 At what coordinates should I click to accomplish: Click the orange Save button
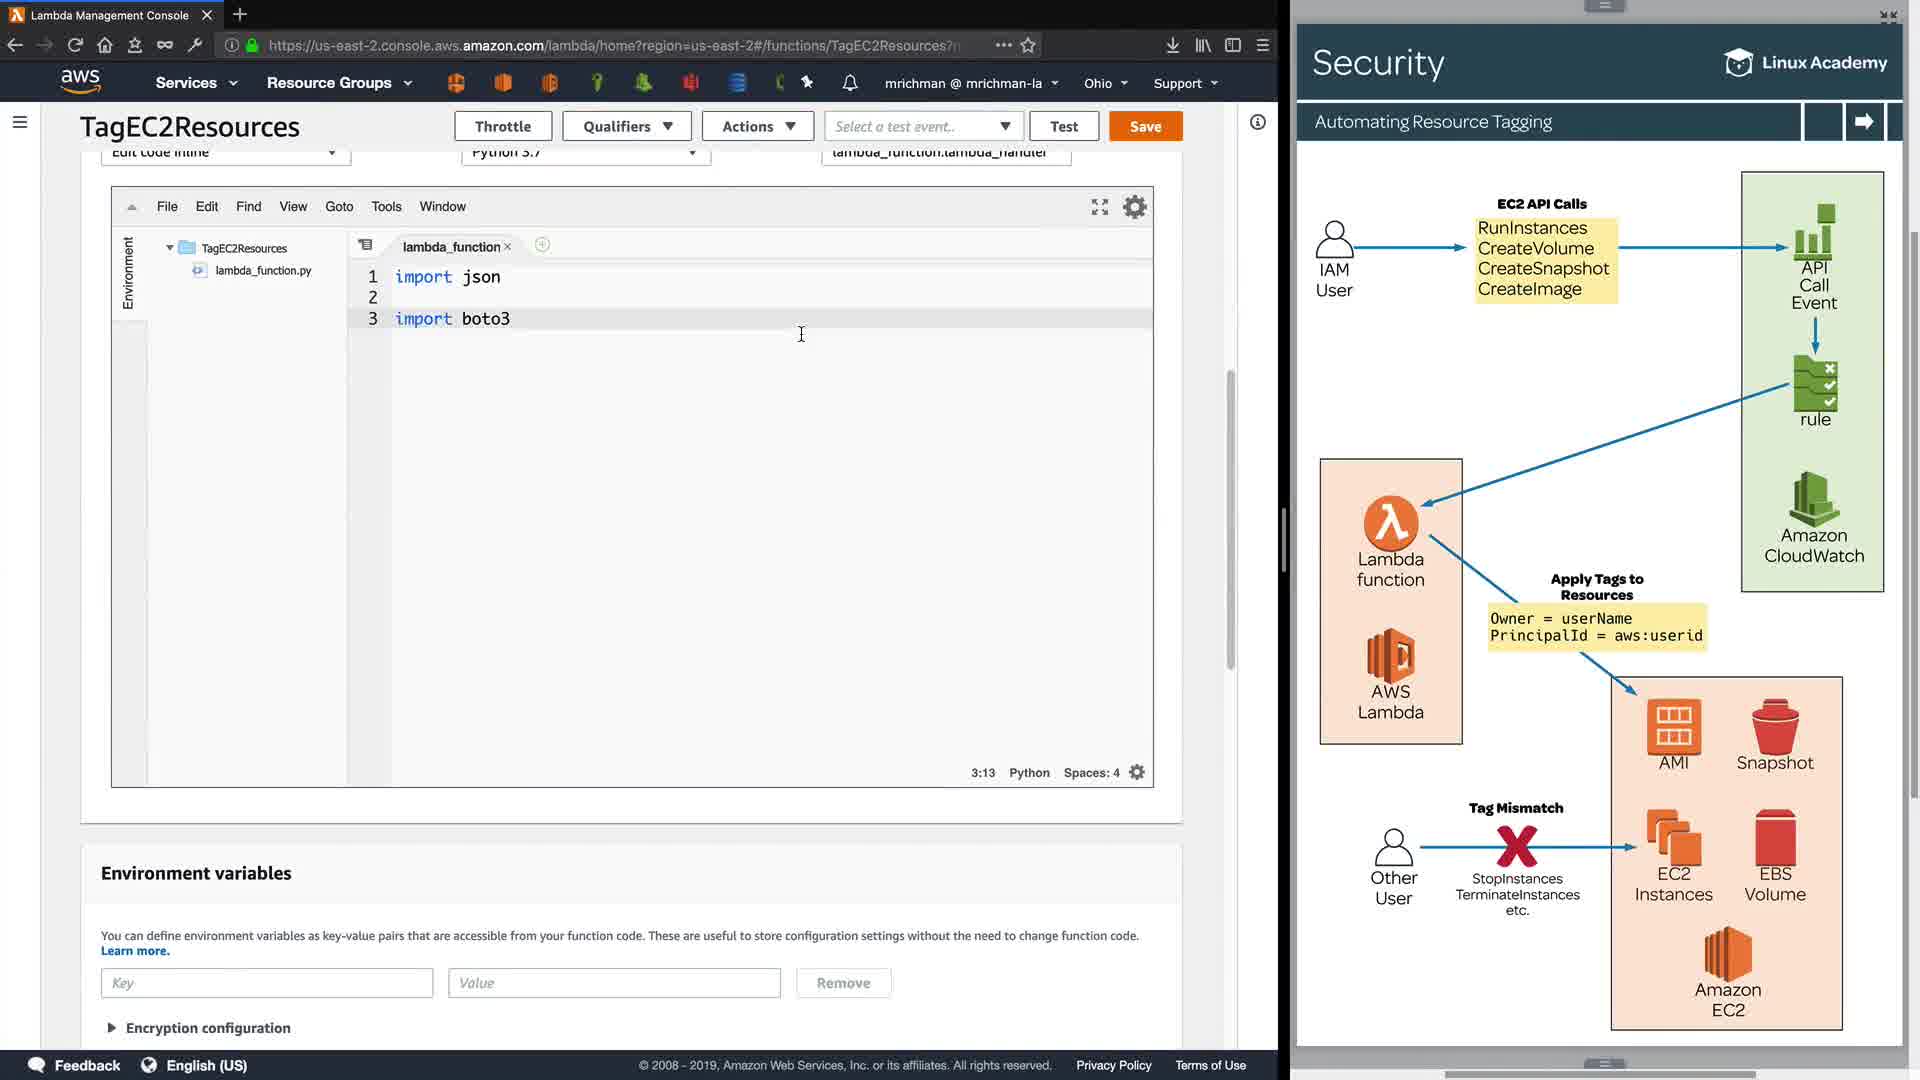point(1145,126)
